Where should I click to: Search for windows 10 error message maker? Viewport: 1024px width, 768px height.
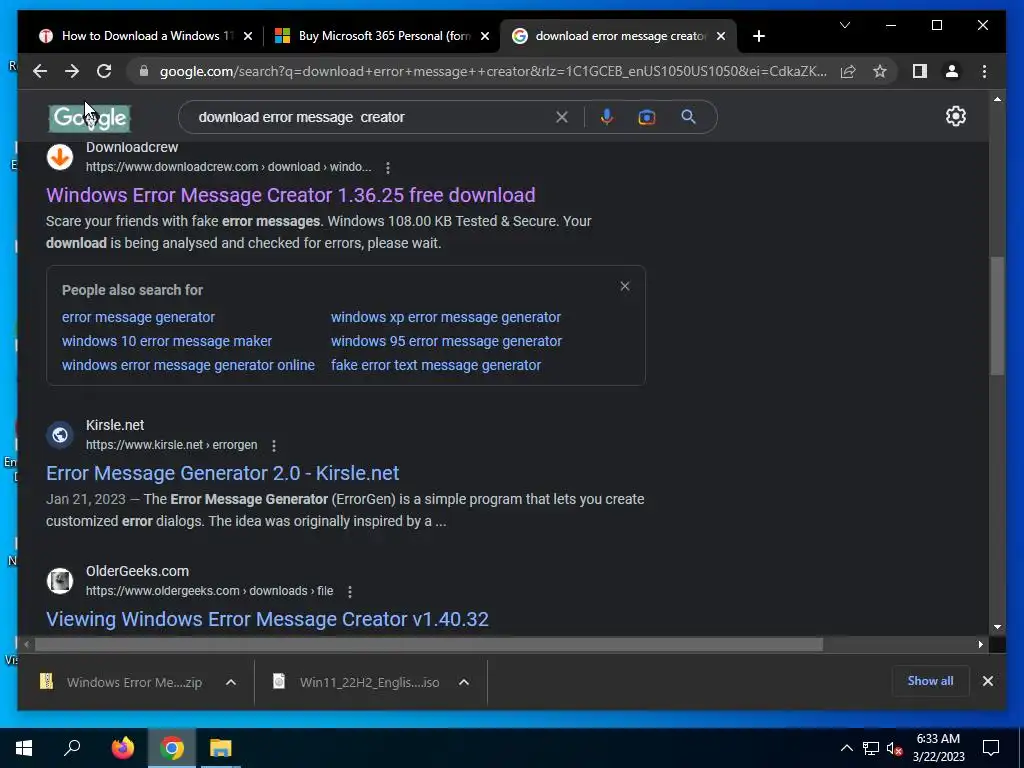coord(167,341)
